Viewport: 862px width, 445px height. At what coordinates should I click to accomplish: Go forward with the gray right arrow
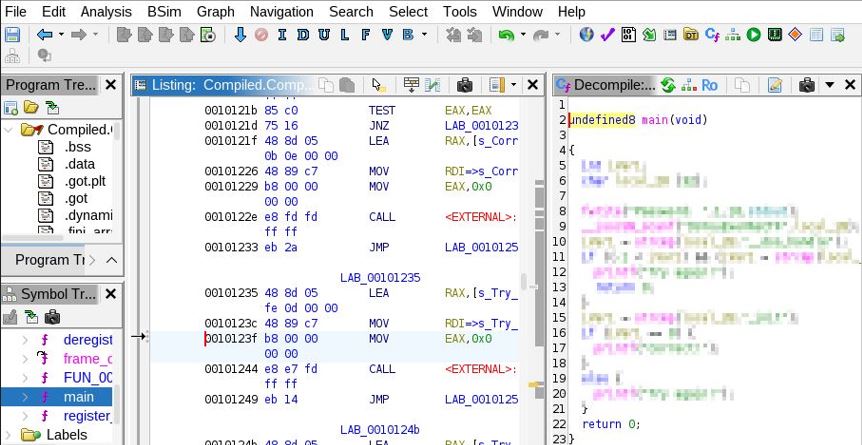(79, 35)
